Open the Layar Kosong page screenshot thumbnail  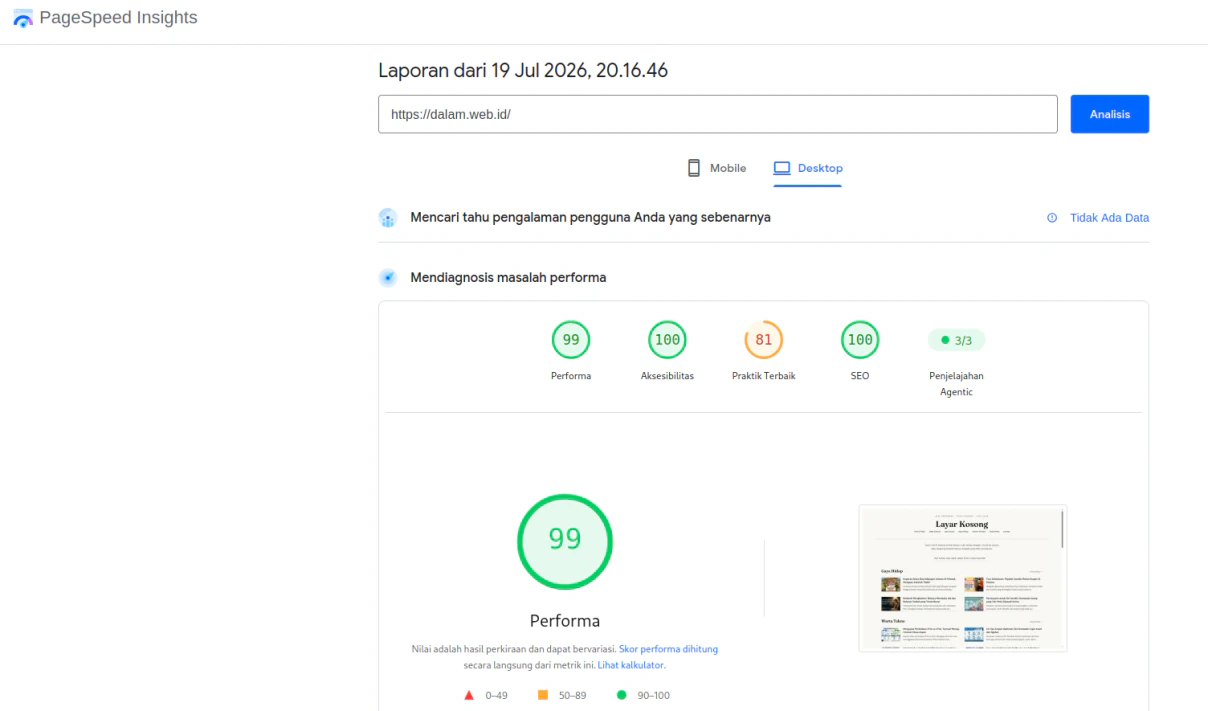click(x=962, y=578)
